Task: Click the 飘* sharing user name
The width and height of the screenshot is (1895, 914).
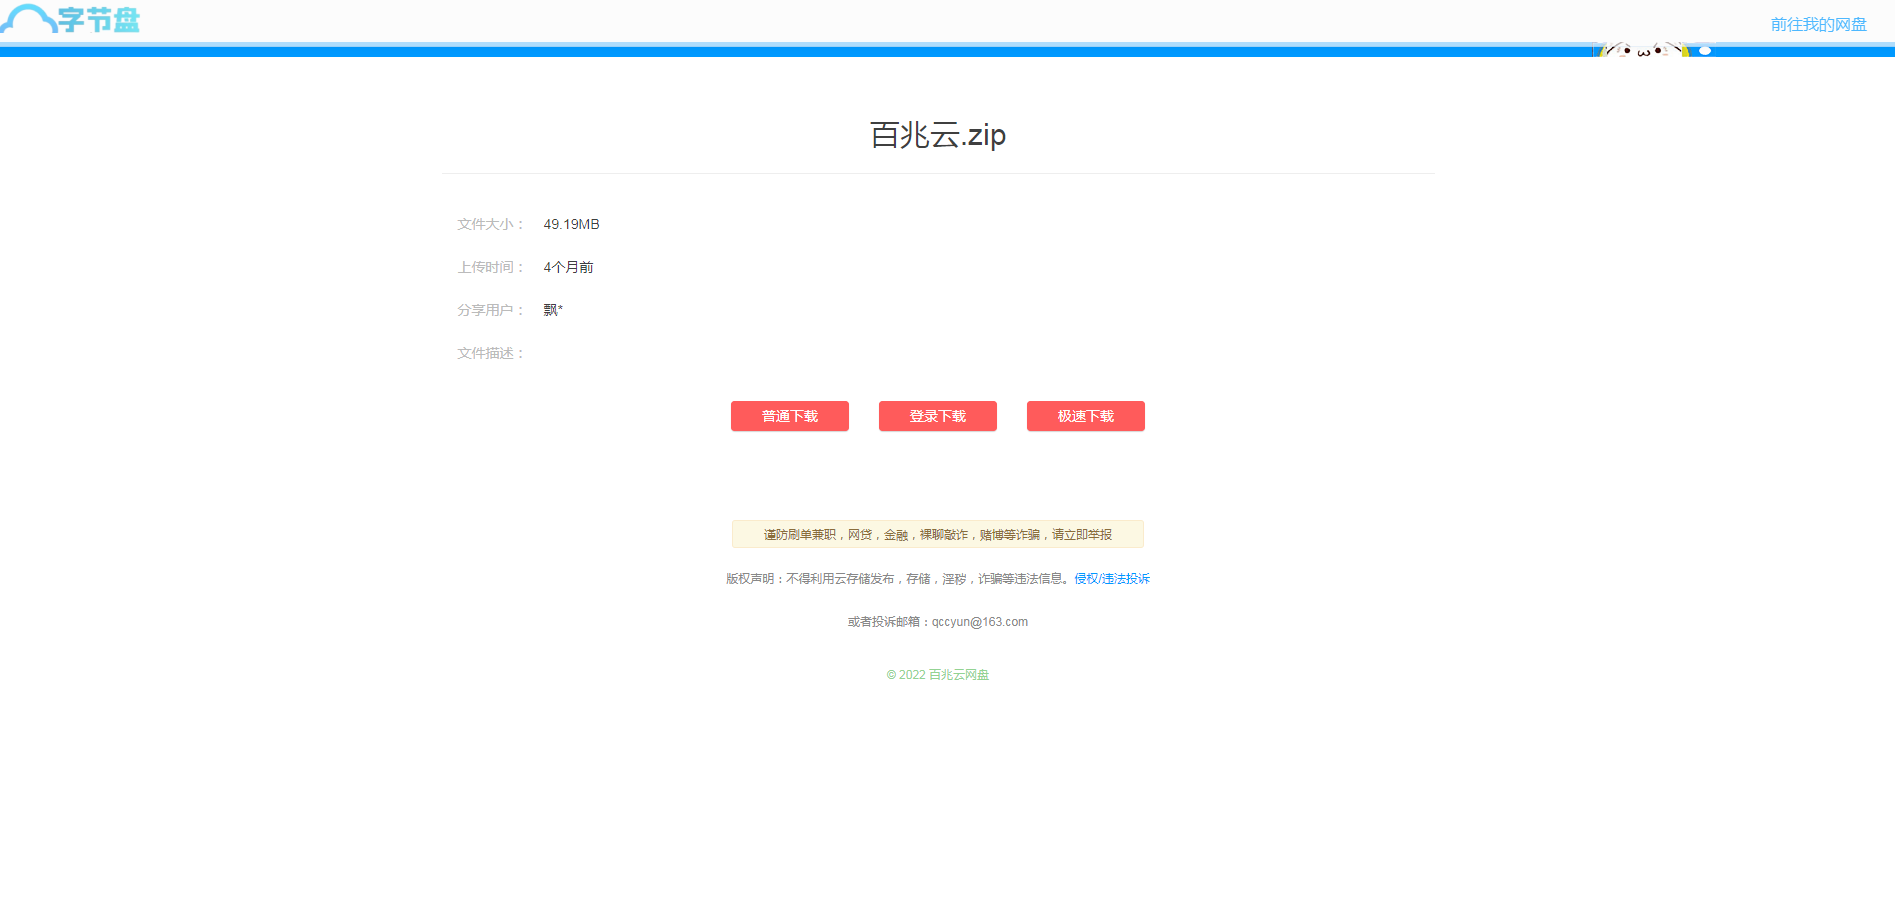Action: [x=553, y=310]
